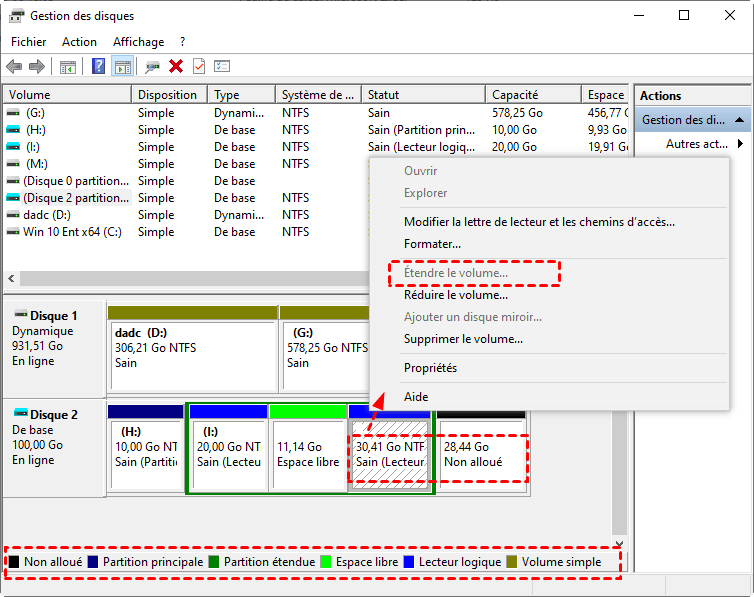This screenshot has width=754, height=597.
Task: Click the Espace column header
Action: click(606, 95)
